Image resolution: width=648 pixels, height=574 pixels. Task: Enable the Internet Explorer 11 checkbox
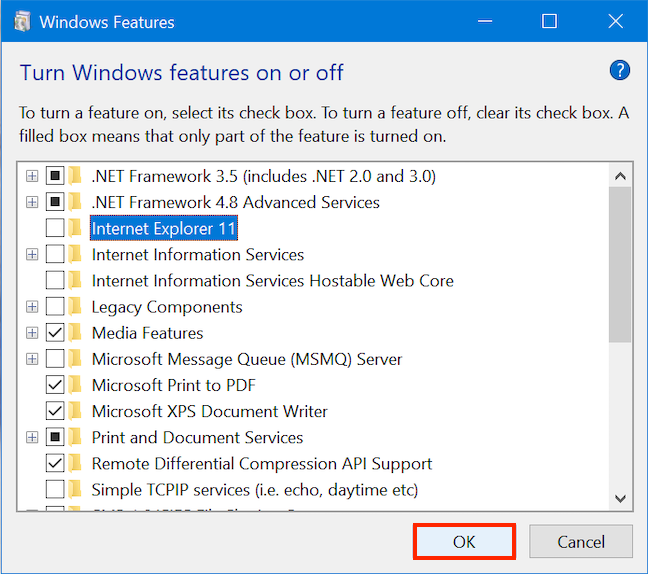(55, 228)
